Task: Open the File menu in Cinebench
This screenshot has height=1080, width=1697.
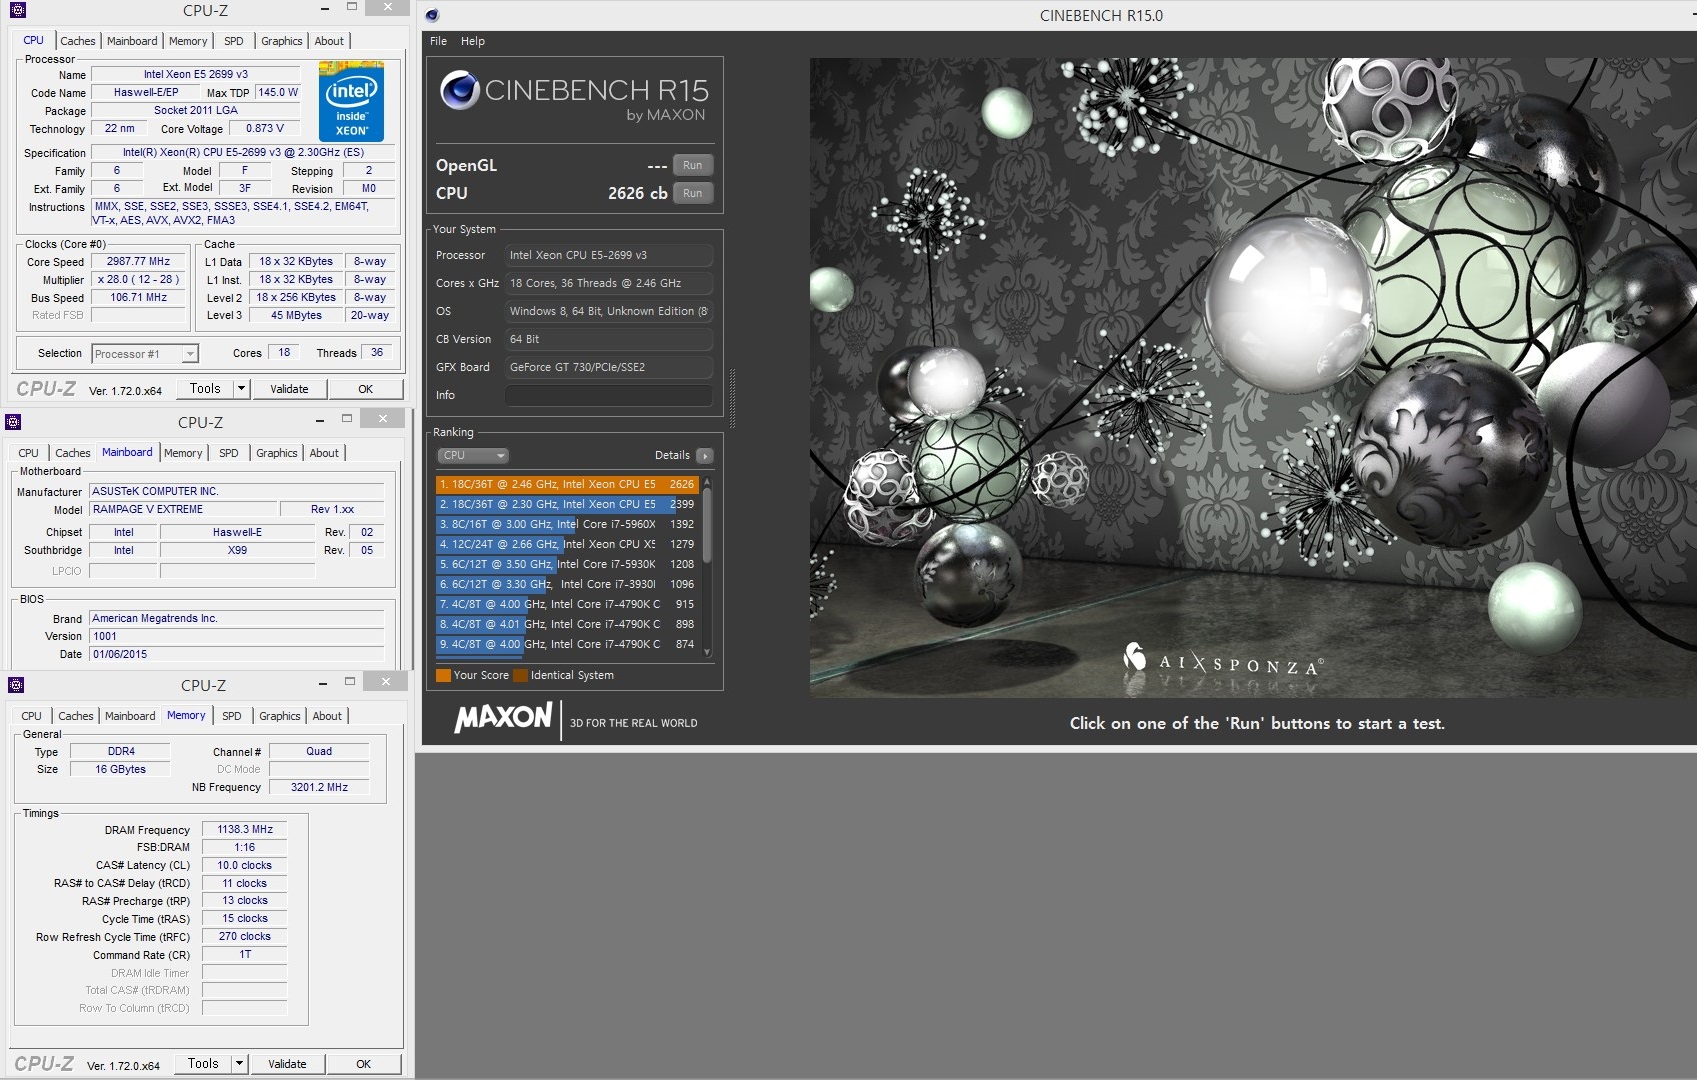Action: pyautogui.click(x=438, y=41)
